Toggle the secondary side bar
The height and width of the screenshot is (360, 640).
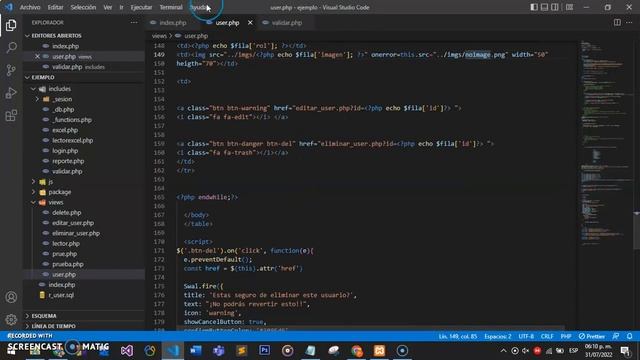555,7
